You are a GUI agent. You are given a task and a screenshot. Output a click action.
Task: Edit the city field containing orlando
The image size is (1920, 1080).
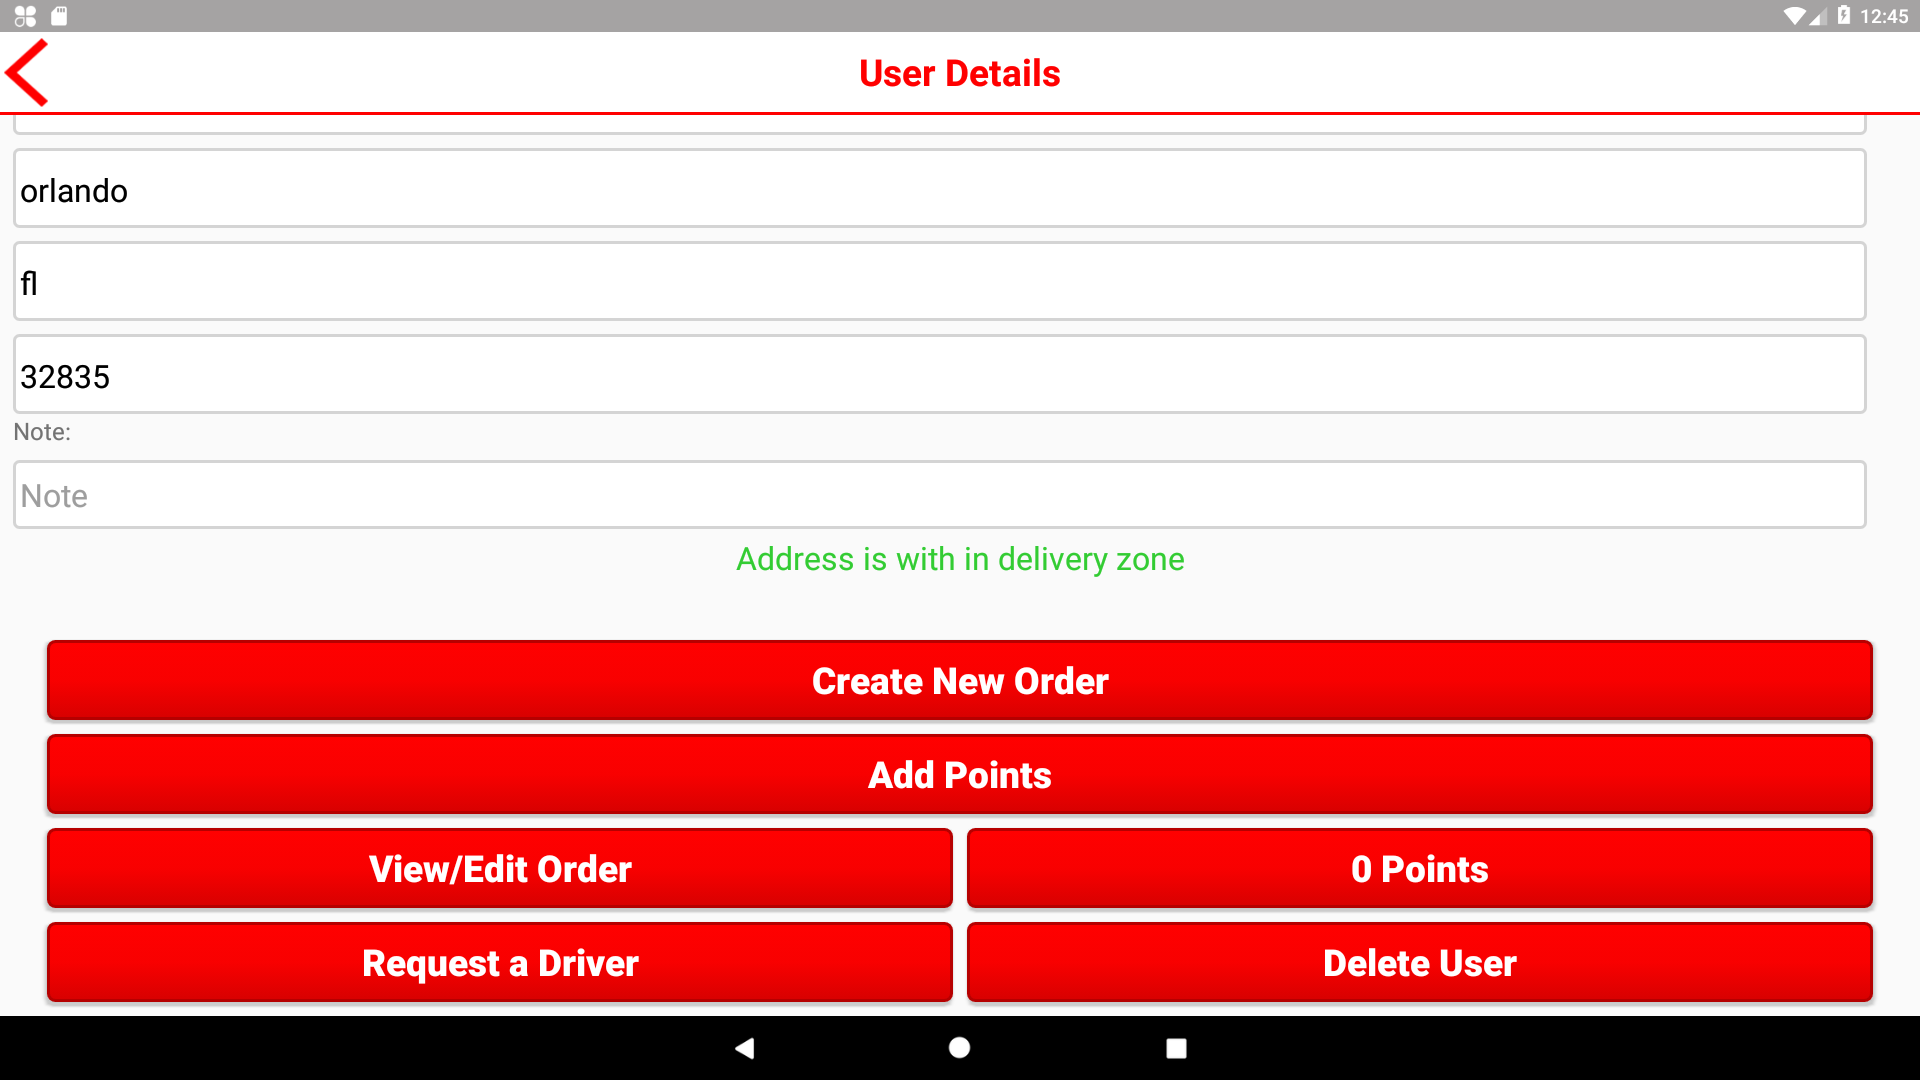(939, 190)
